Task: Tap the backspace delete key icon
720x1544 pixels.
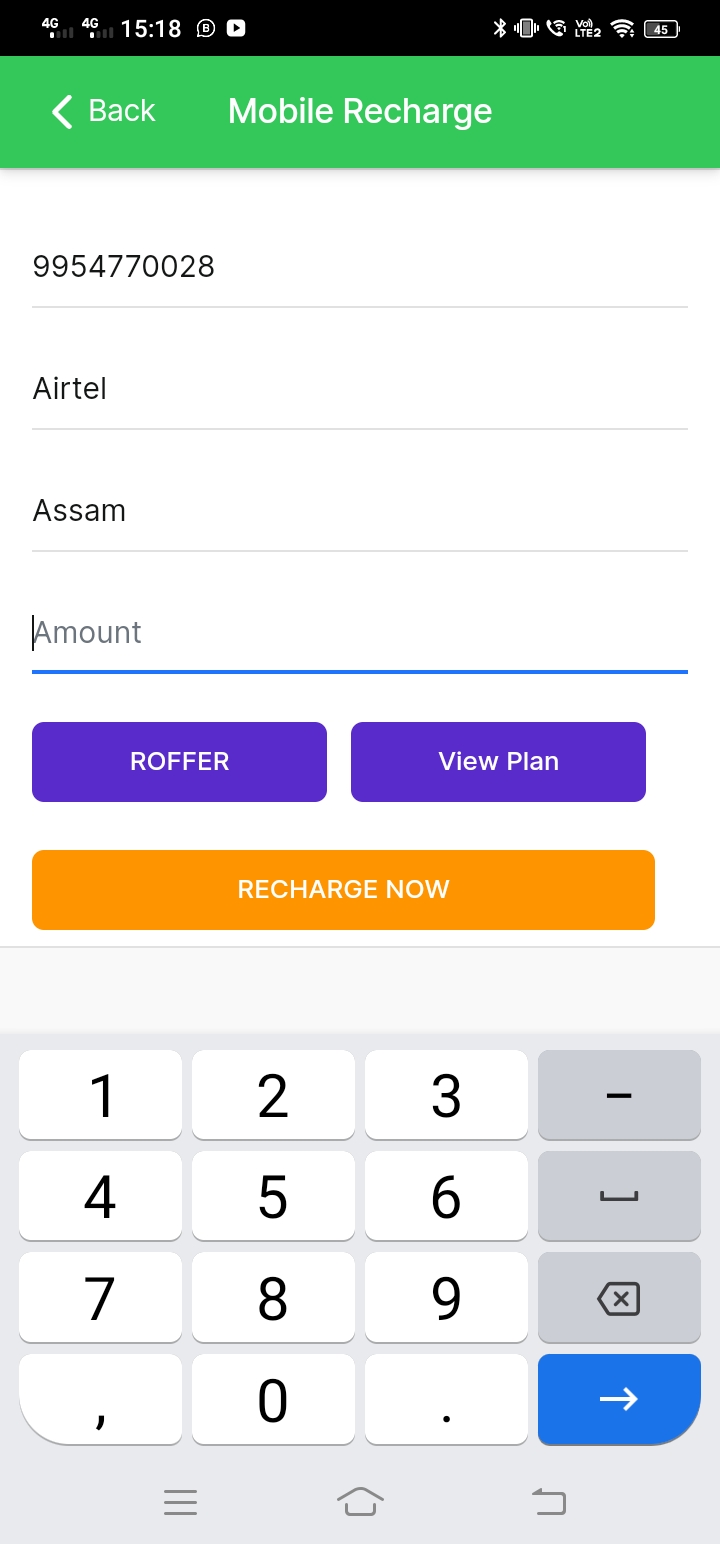Action: click(618, 1298)
